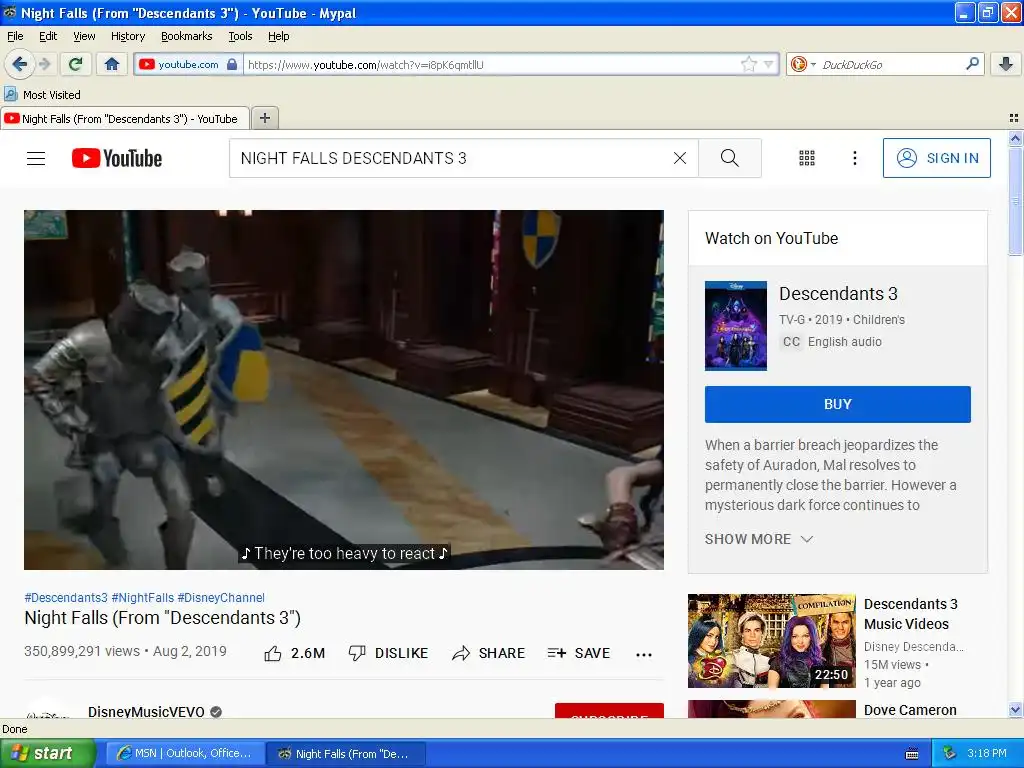Show all tabs grid icon
Viewport: 1024px width, 768px height.
coord(1014,118)
